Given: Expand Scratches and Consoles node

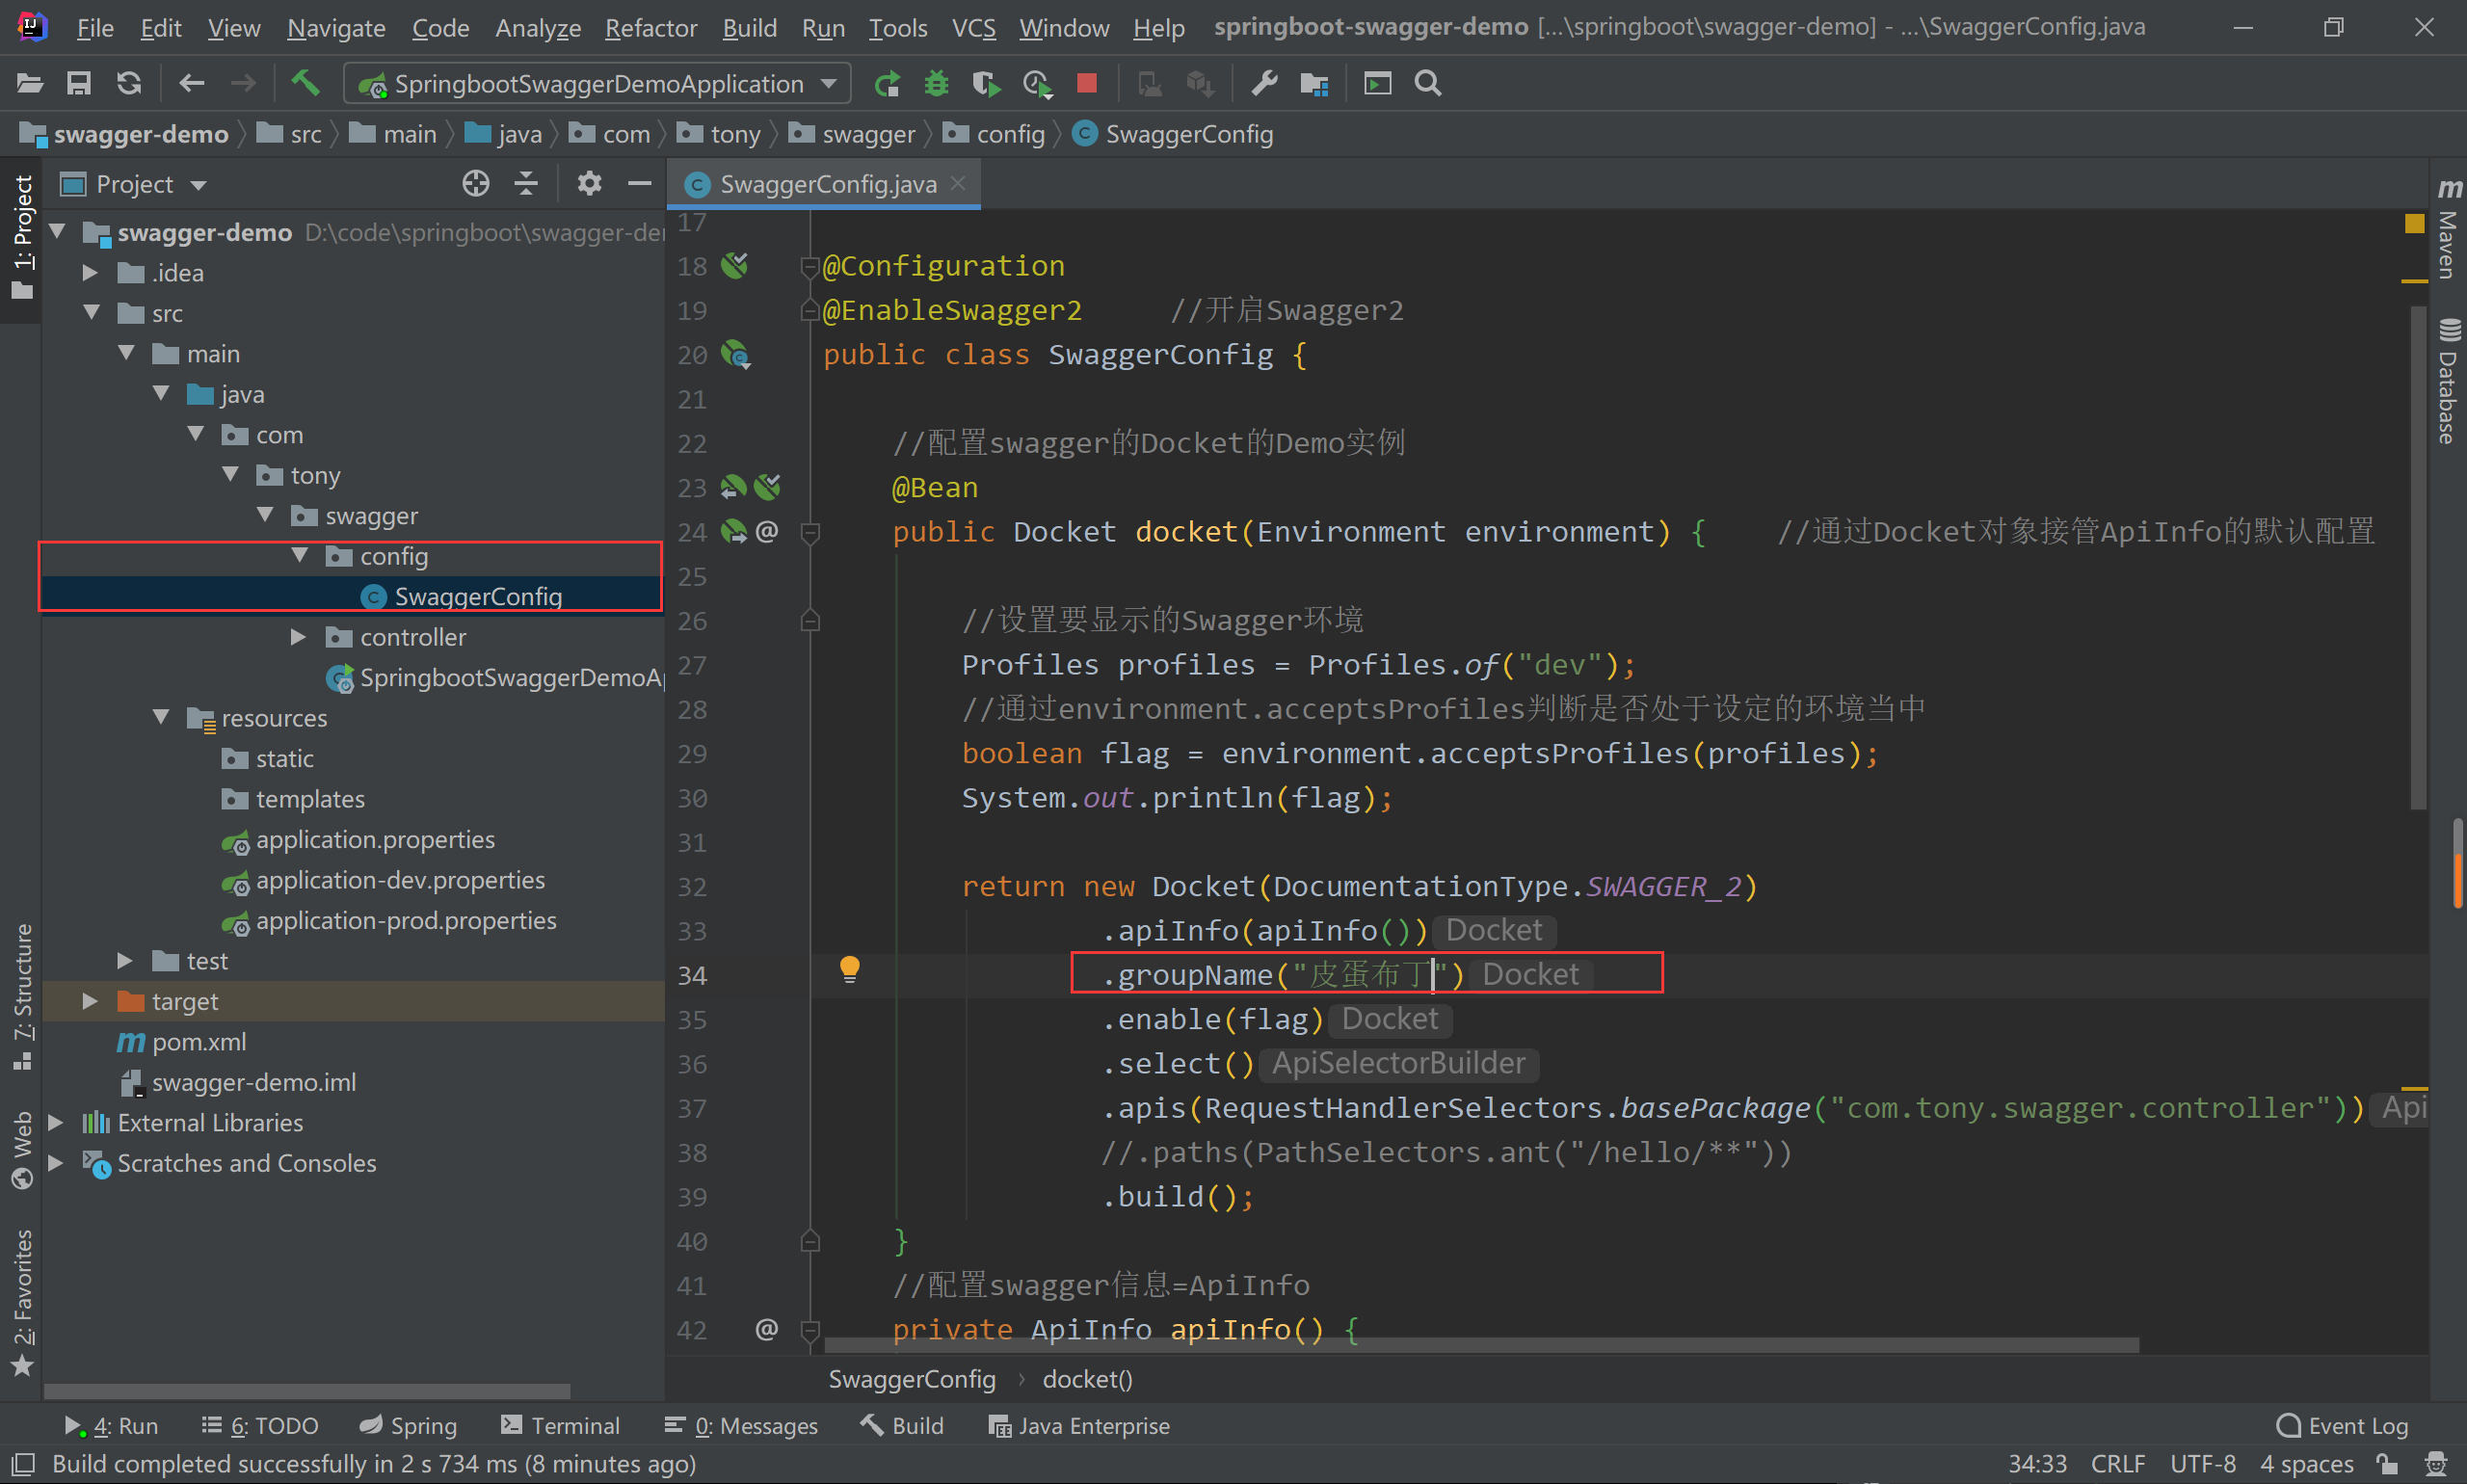Looking at the screenshot, I should (x=56, y=1162).
